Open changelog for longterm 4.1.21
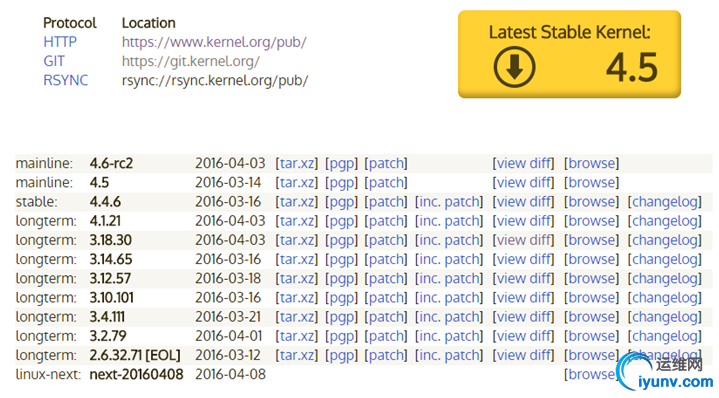 (x=665, y=221)
